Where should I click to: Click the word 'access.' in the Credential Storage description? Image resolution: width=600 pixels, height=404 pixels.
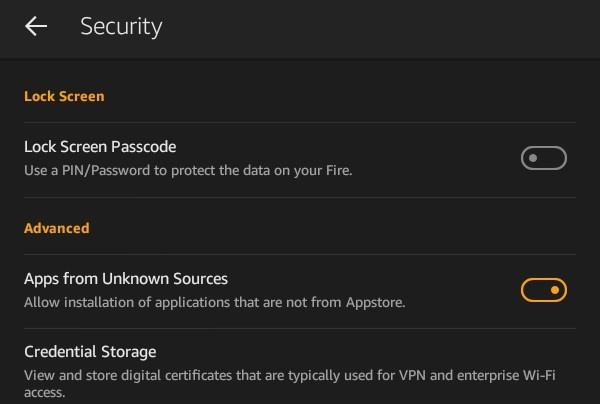[45, 393]
